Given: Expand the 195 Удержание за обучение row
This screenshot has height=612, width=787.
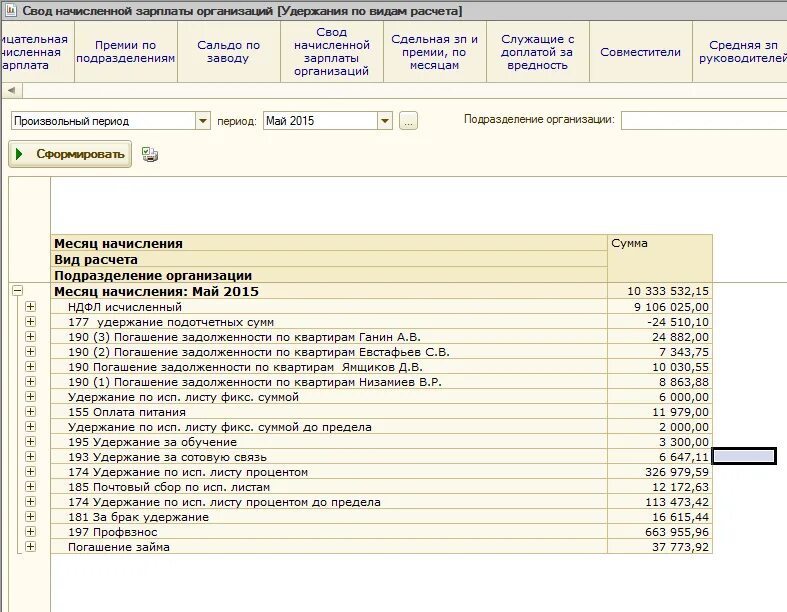Looking at the screenshot, I should tap(30, 441).
